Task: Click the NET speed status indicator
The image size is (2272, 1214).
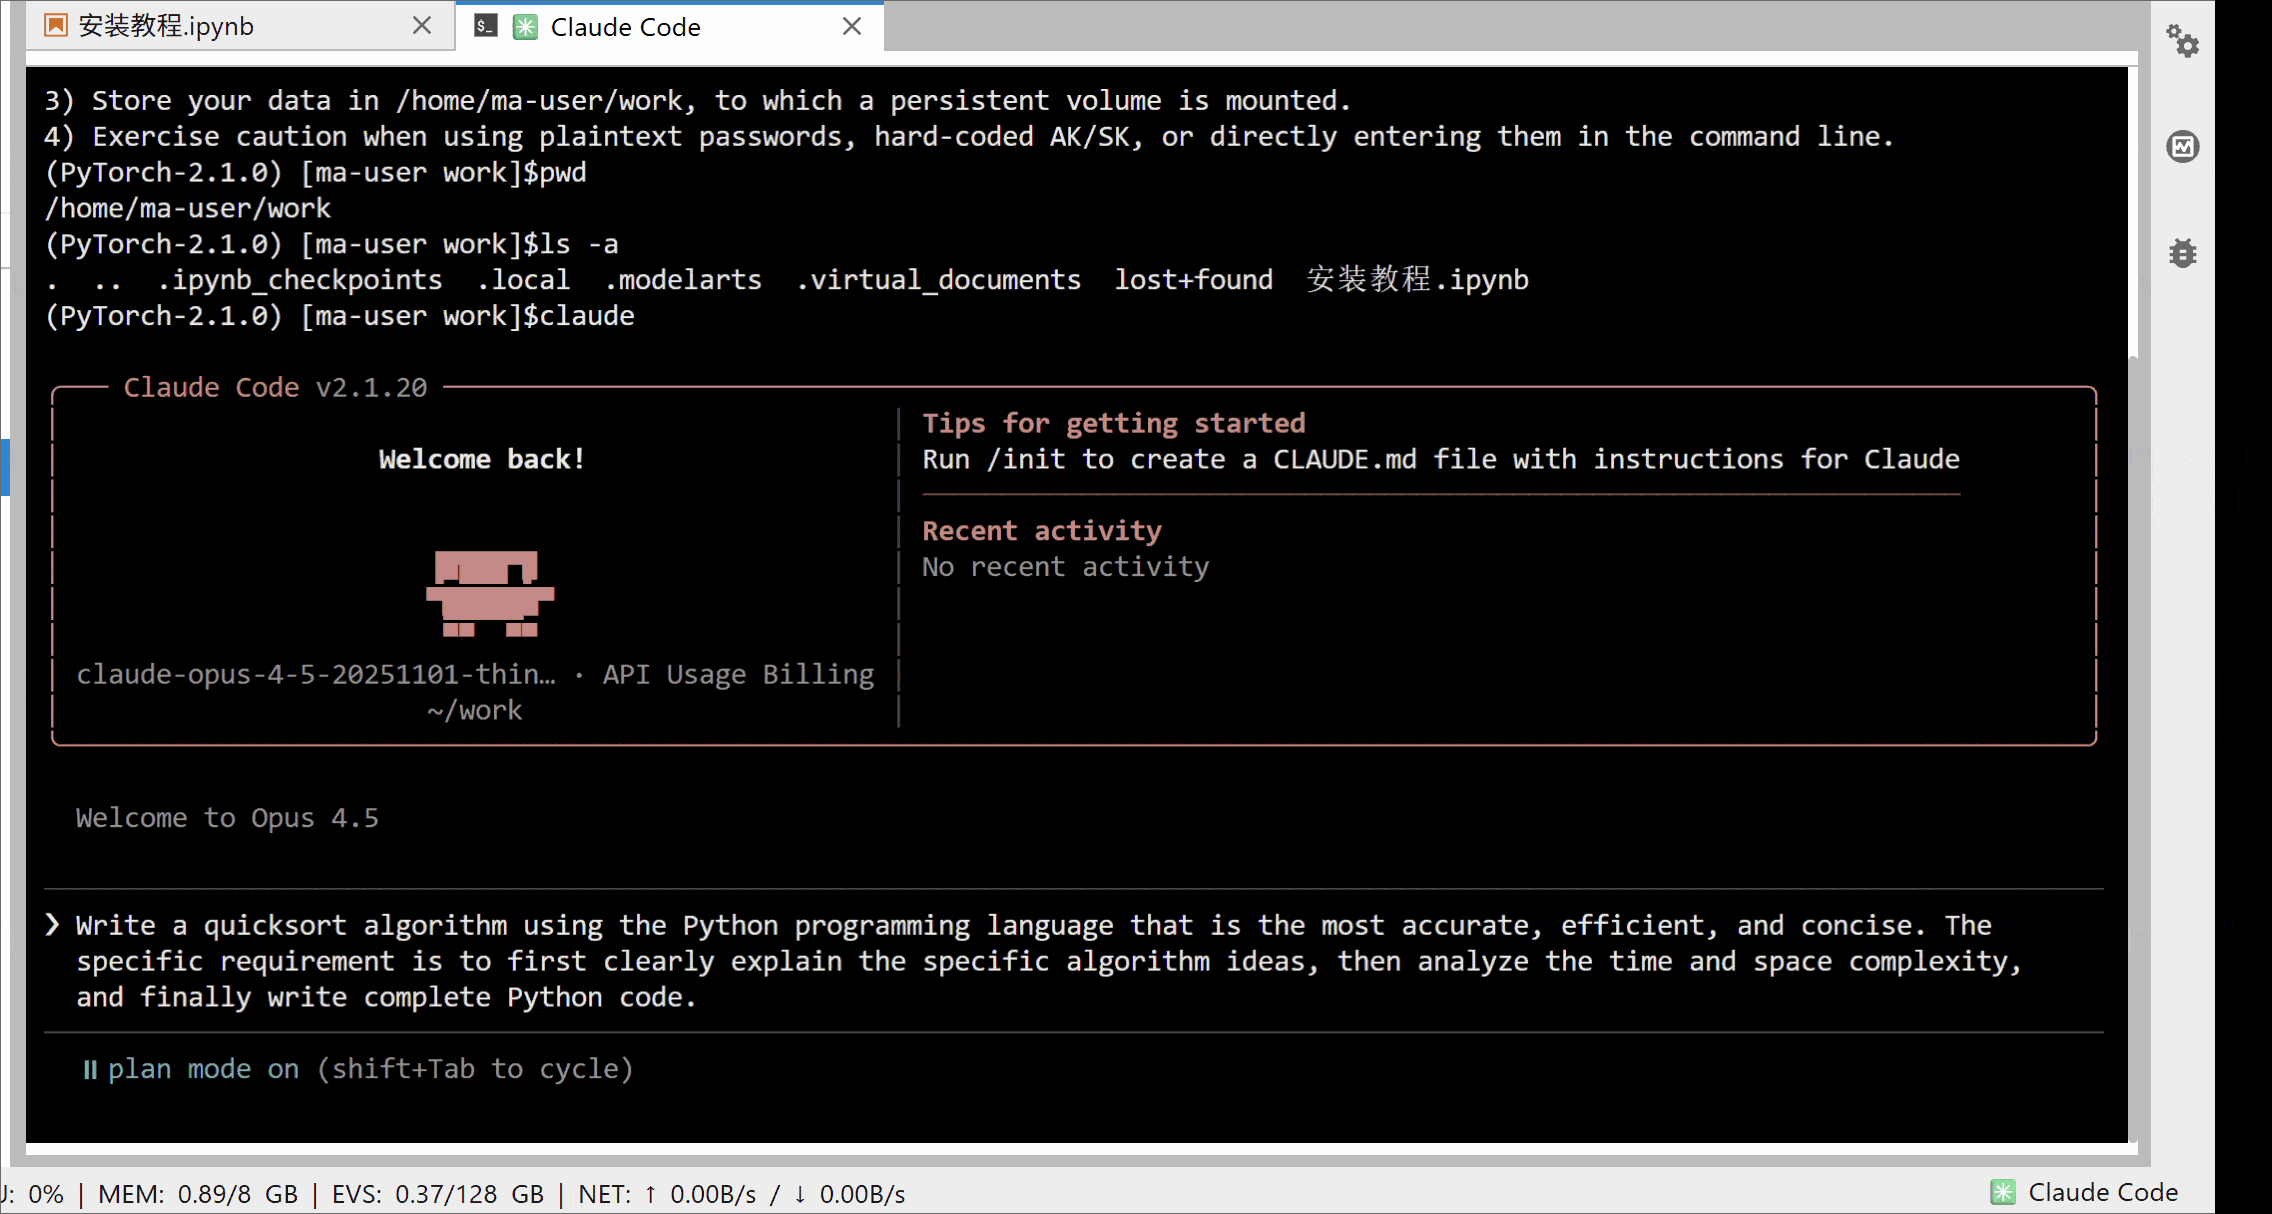Action: point(741,1194)
